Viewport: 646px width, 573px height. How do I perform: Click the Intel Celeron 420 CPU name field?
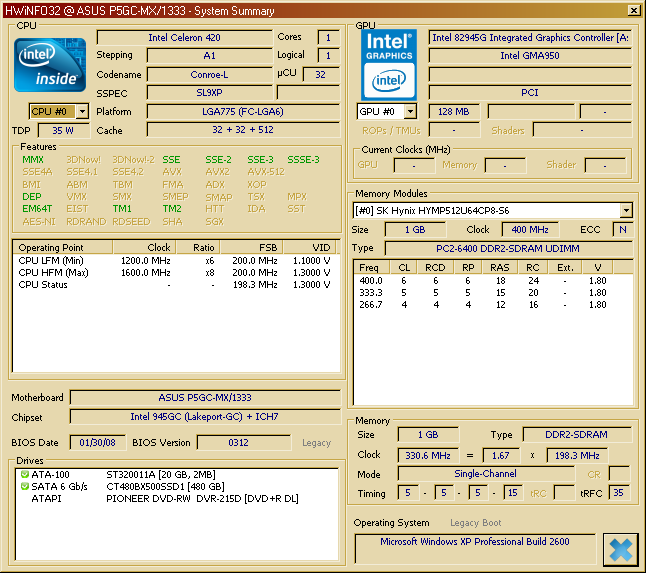184,37
